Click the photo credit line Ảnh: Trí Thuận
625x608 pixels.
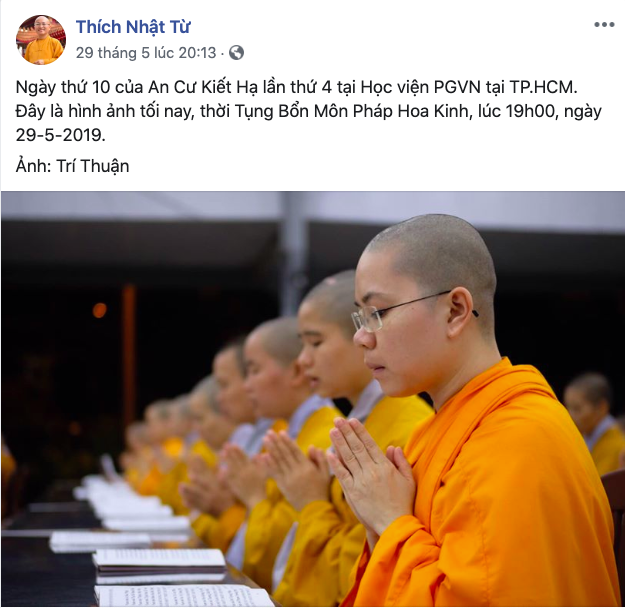pos(73,166)
